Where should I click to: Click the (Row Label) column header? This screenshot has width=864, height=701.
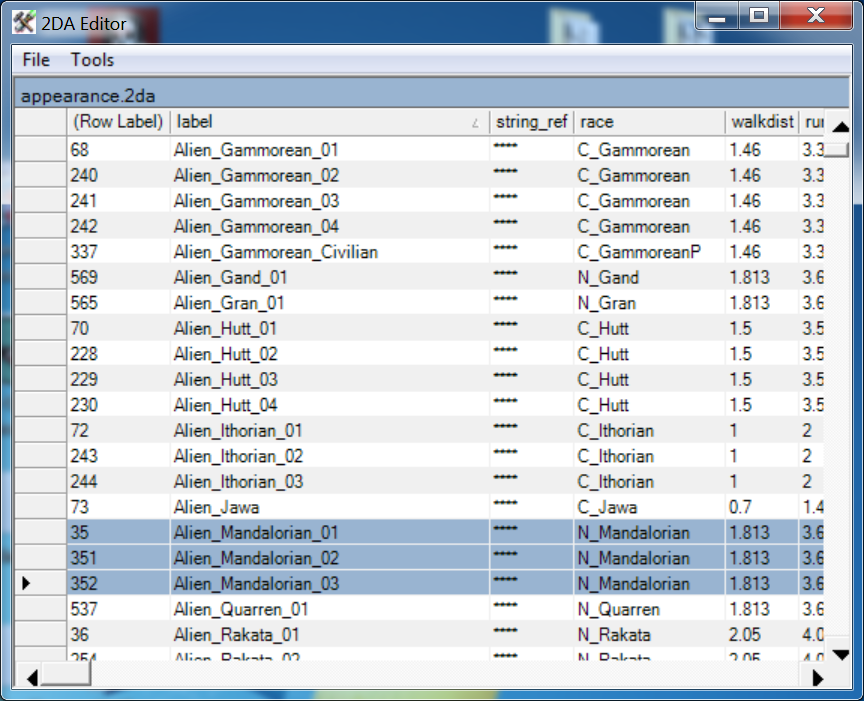point(117,122)
